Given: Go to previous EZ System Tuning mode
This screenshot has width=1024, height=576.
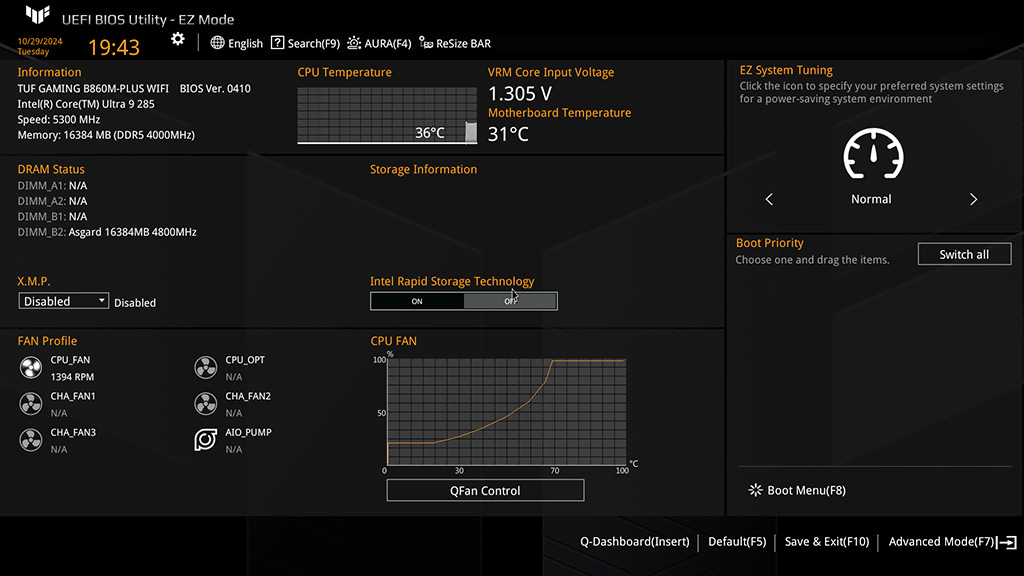Looking at the screenshot, I should [x=769, y=200].
